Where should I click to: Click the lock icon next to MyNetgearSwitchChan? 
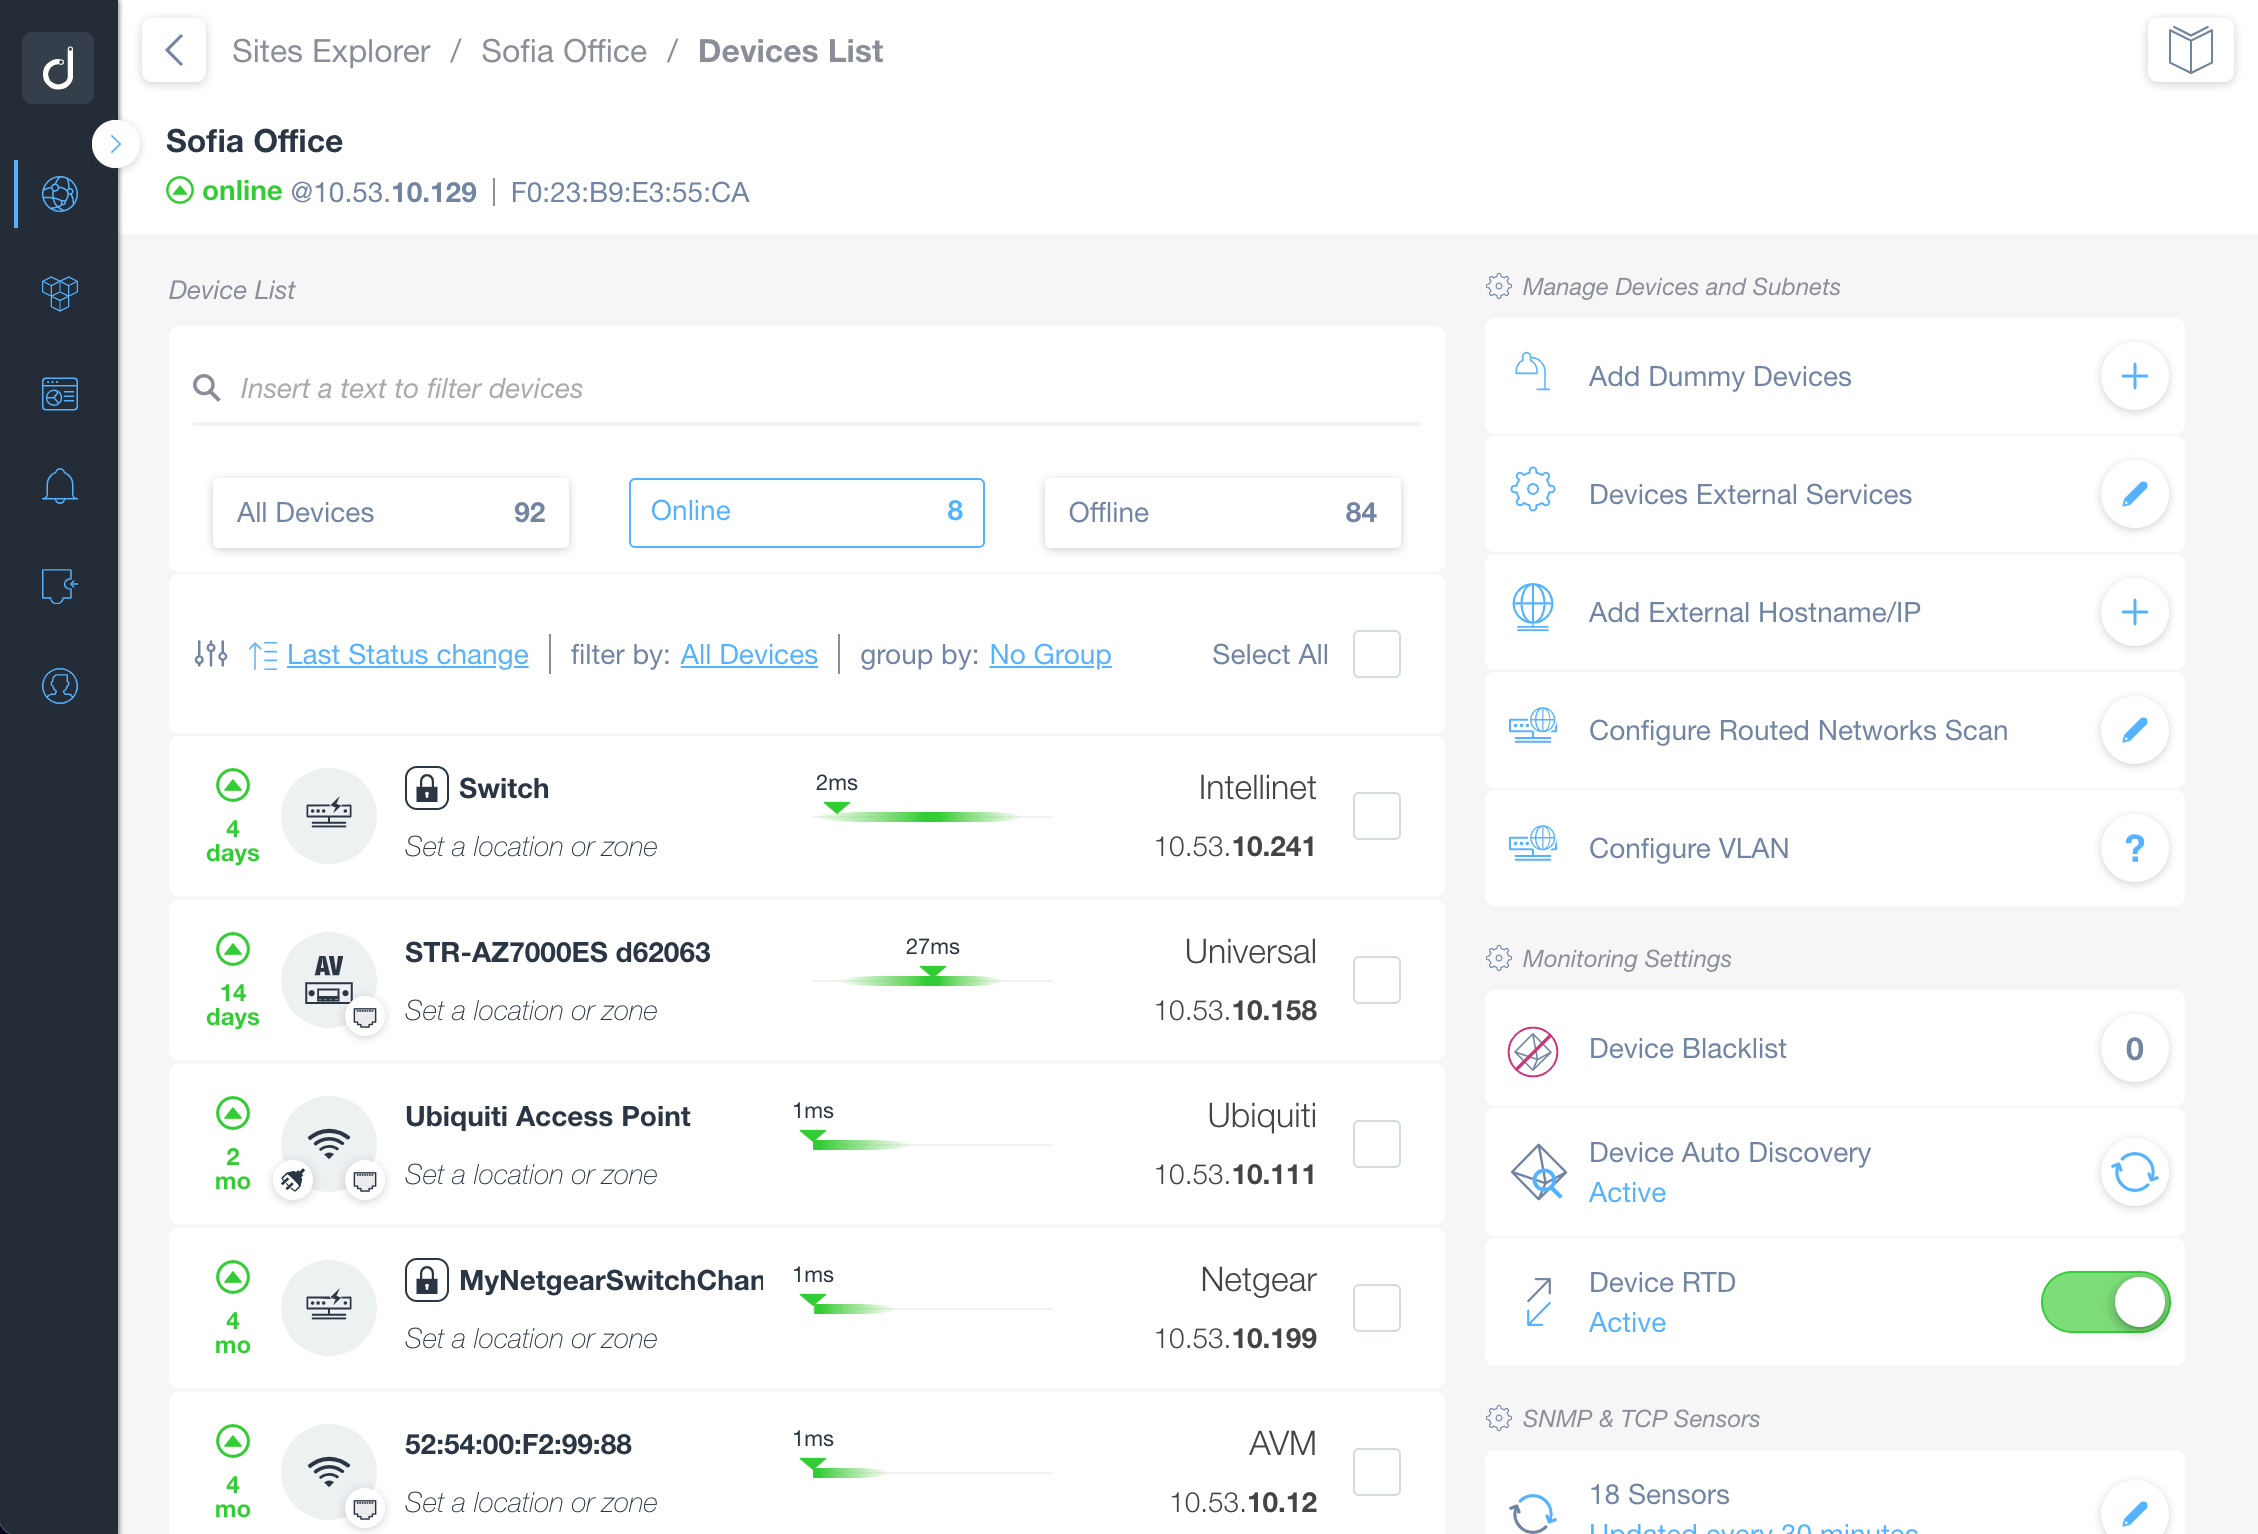click(426, 1280)
